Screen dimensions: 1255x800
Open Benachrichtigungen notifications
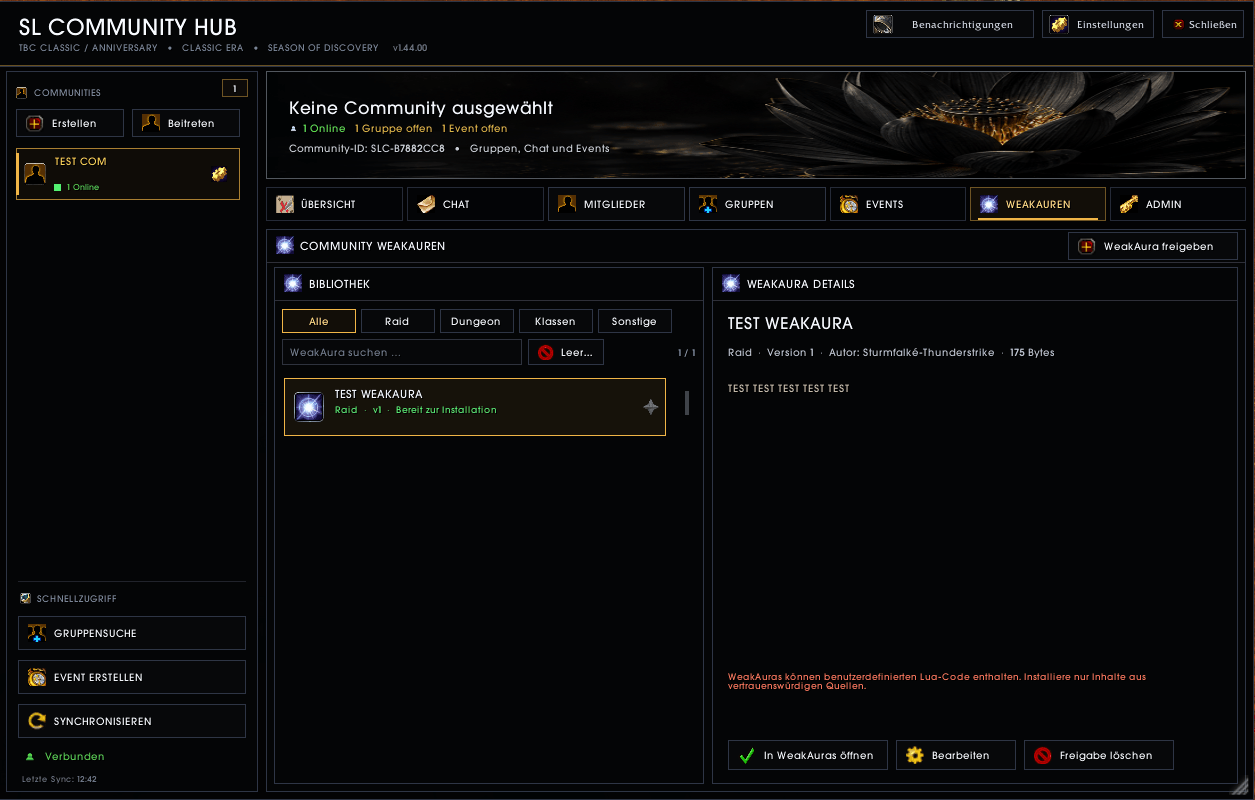click(x=950, y=24)
